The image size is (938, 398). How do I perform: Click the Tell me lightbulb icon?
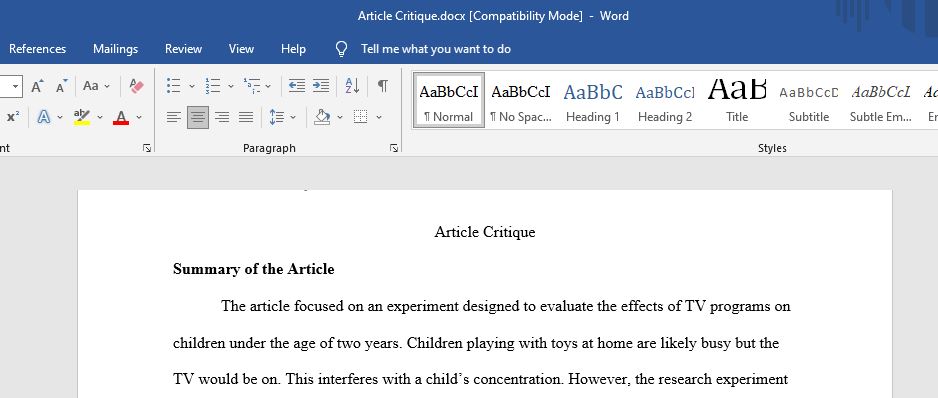click(x=341, y=49)
